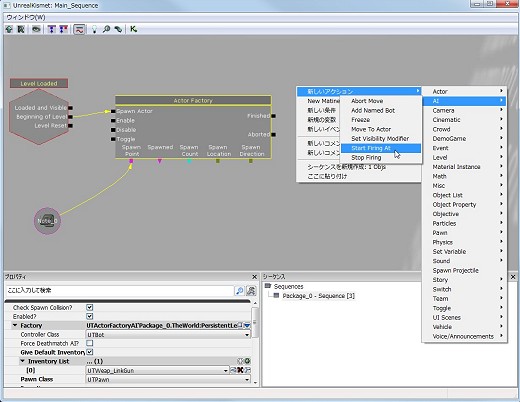Click the update links toolbar icon
The height and width of the screenshot is (402, 520).
(118, 29)
